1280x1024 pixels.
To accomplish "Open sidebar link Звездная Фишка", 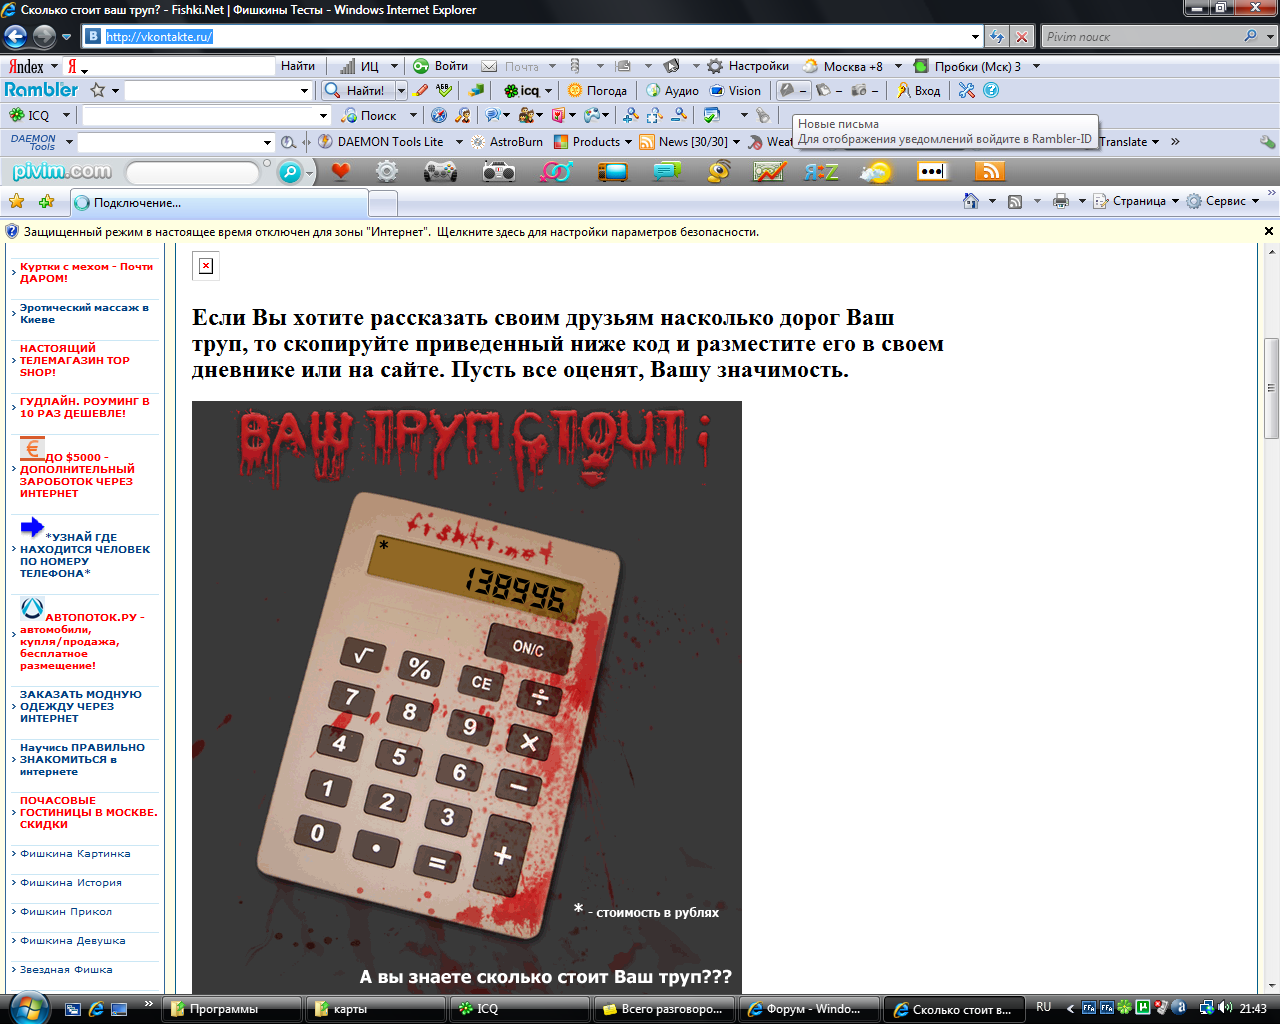I will pos(66,970).
